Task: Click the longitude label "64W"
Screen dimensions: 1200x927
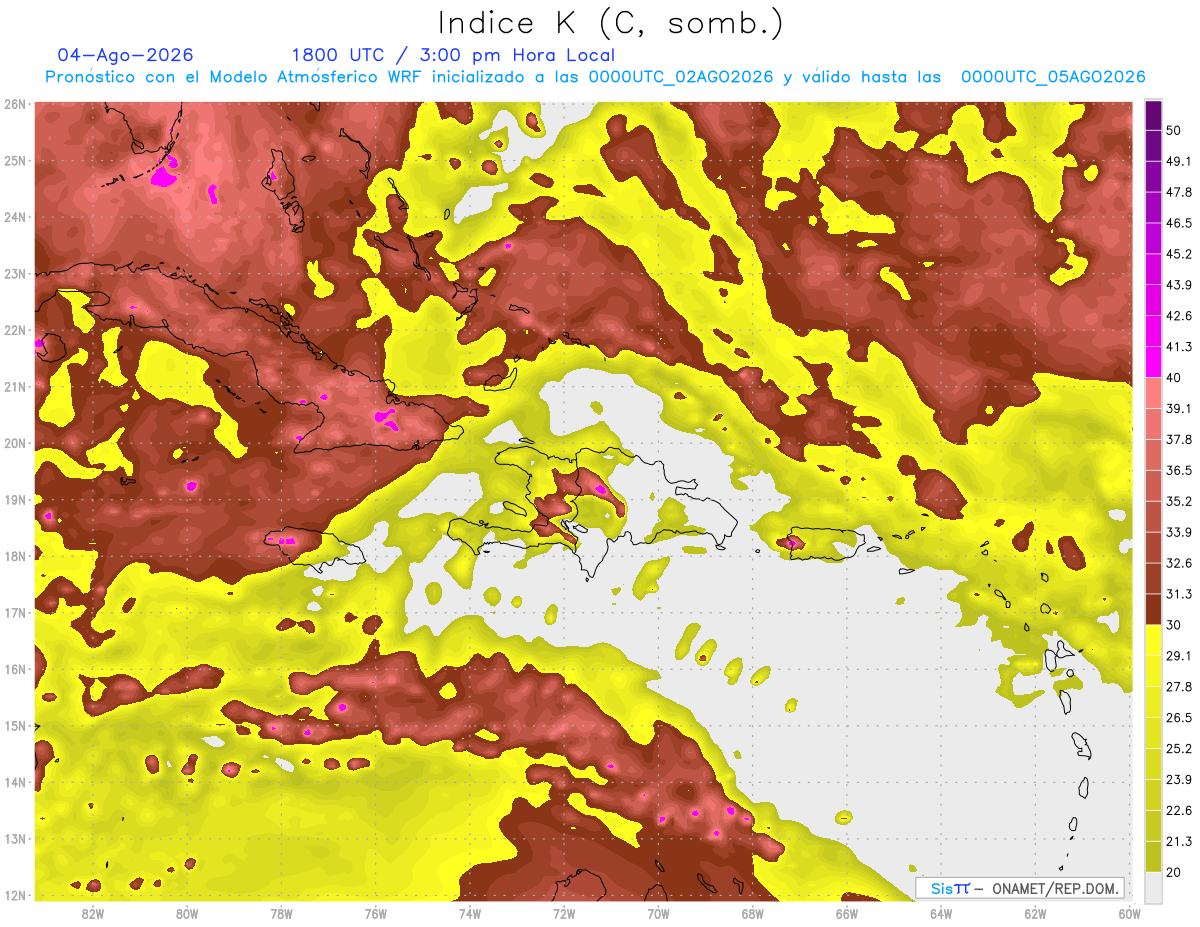Action: pos(940,913)
